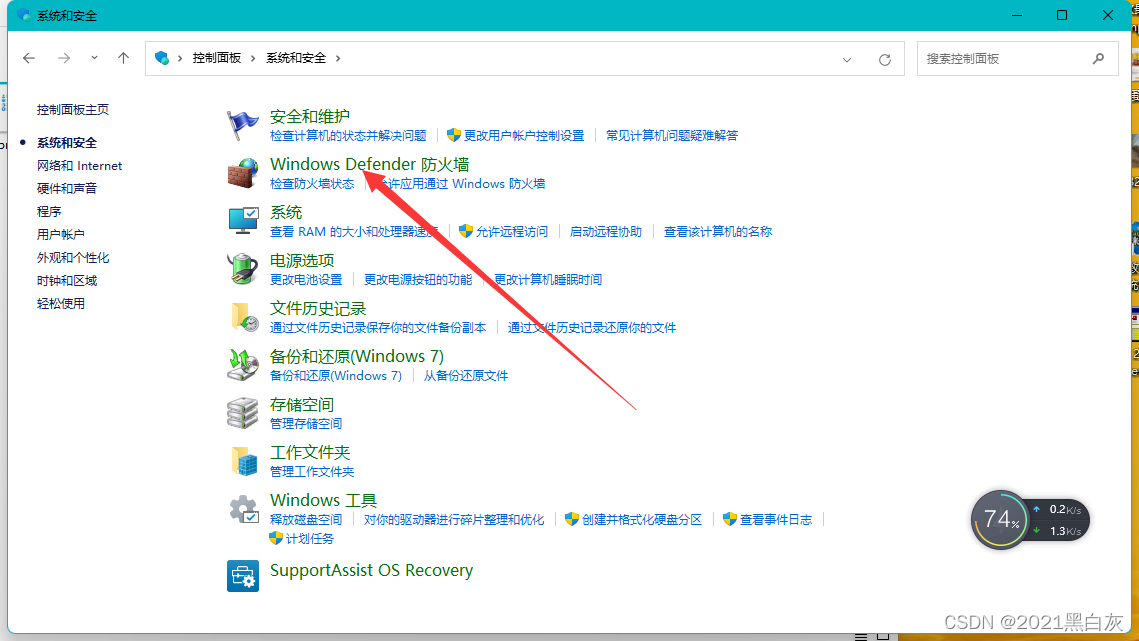Open the 安全和维护 heading
The height and width of the screenshot is (641, 1139).
coord(309,116)
